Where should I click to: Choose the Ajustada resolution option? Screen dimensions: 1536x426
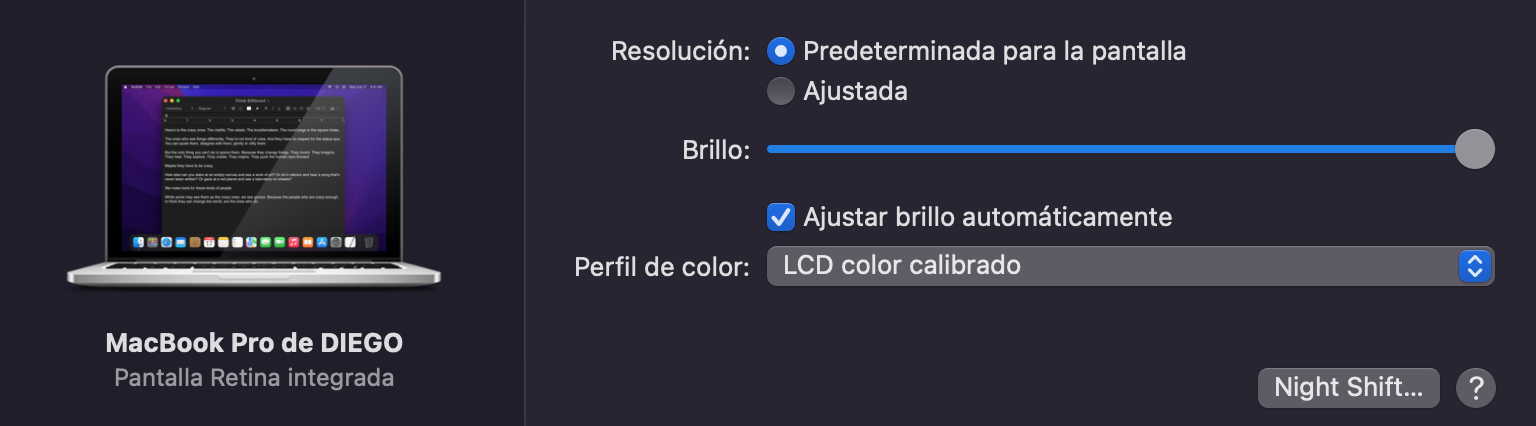point(780,91)
